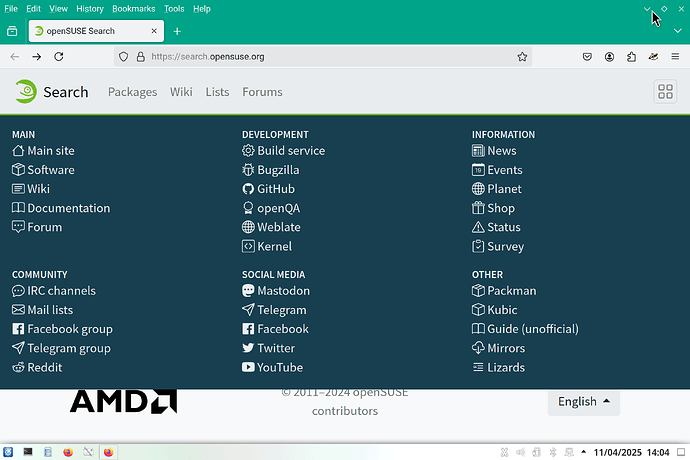This screenshot has width=690, height=460.
Task: Click the Reddit icon
Action: point(18,368)
